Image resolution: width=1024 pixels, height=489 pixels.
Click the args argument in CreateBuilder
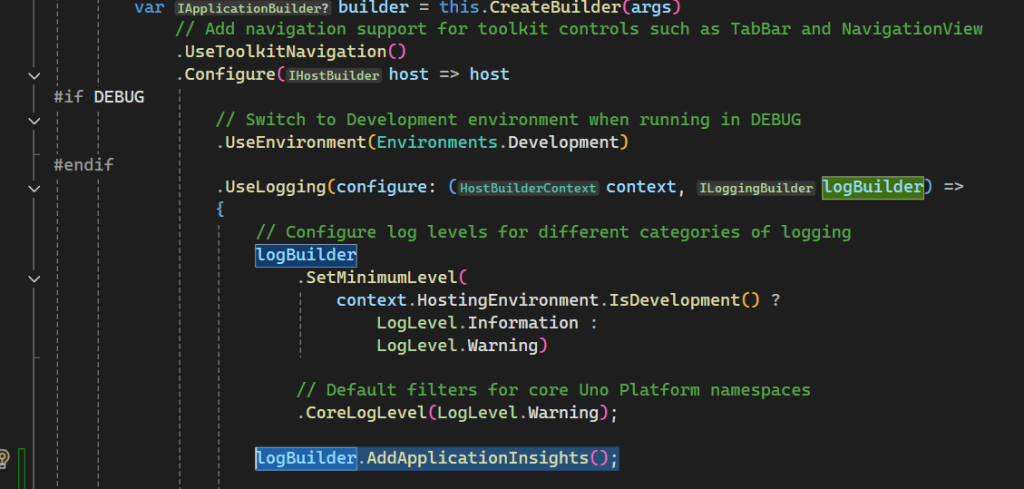[x=653, y=8]
